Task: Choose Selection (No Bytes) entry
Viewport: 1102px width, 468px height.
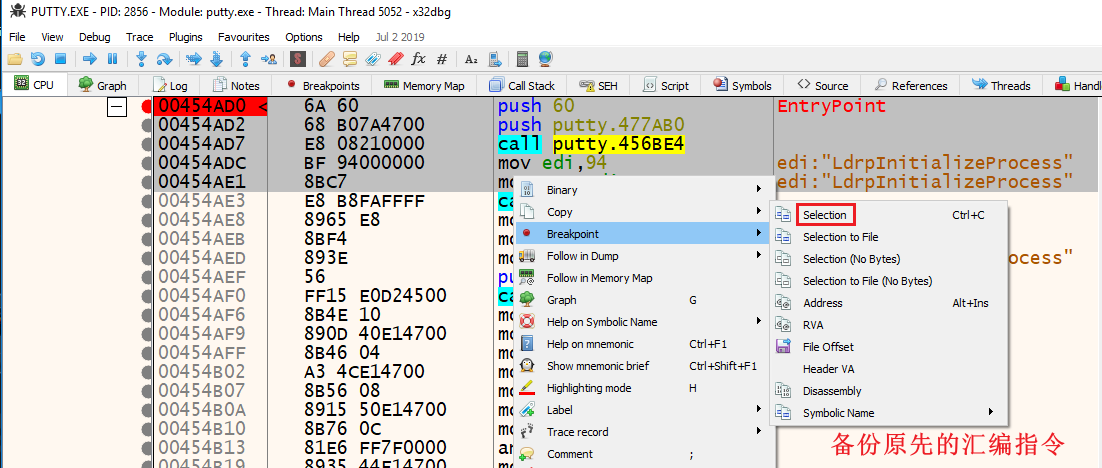Action: coord(888,259)
